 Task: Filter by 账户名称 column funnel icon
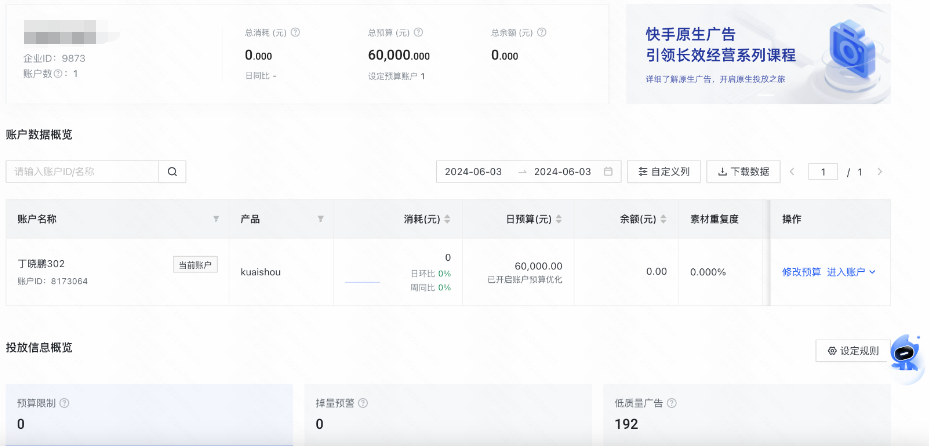(216, 219)
